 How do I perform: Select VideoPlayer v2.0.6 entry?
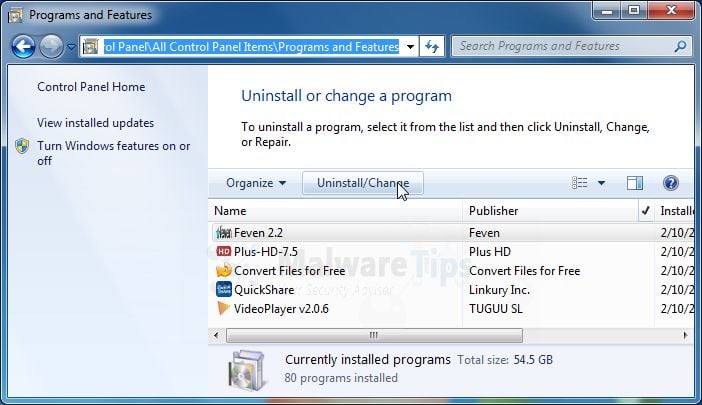pyautogui.click(x=281, y=309)
